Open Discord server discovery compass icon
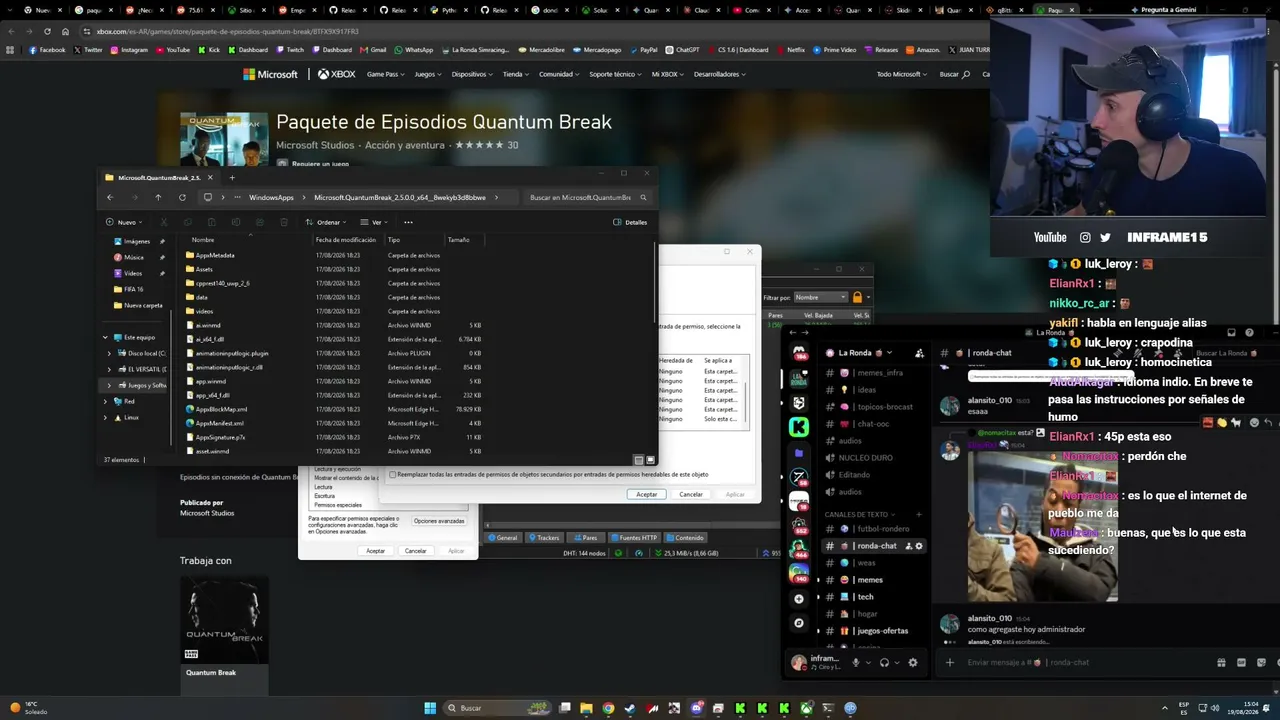Image resolution: width=1280 pixels, height=720 pixels. [x=799, y=623]
